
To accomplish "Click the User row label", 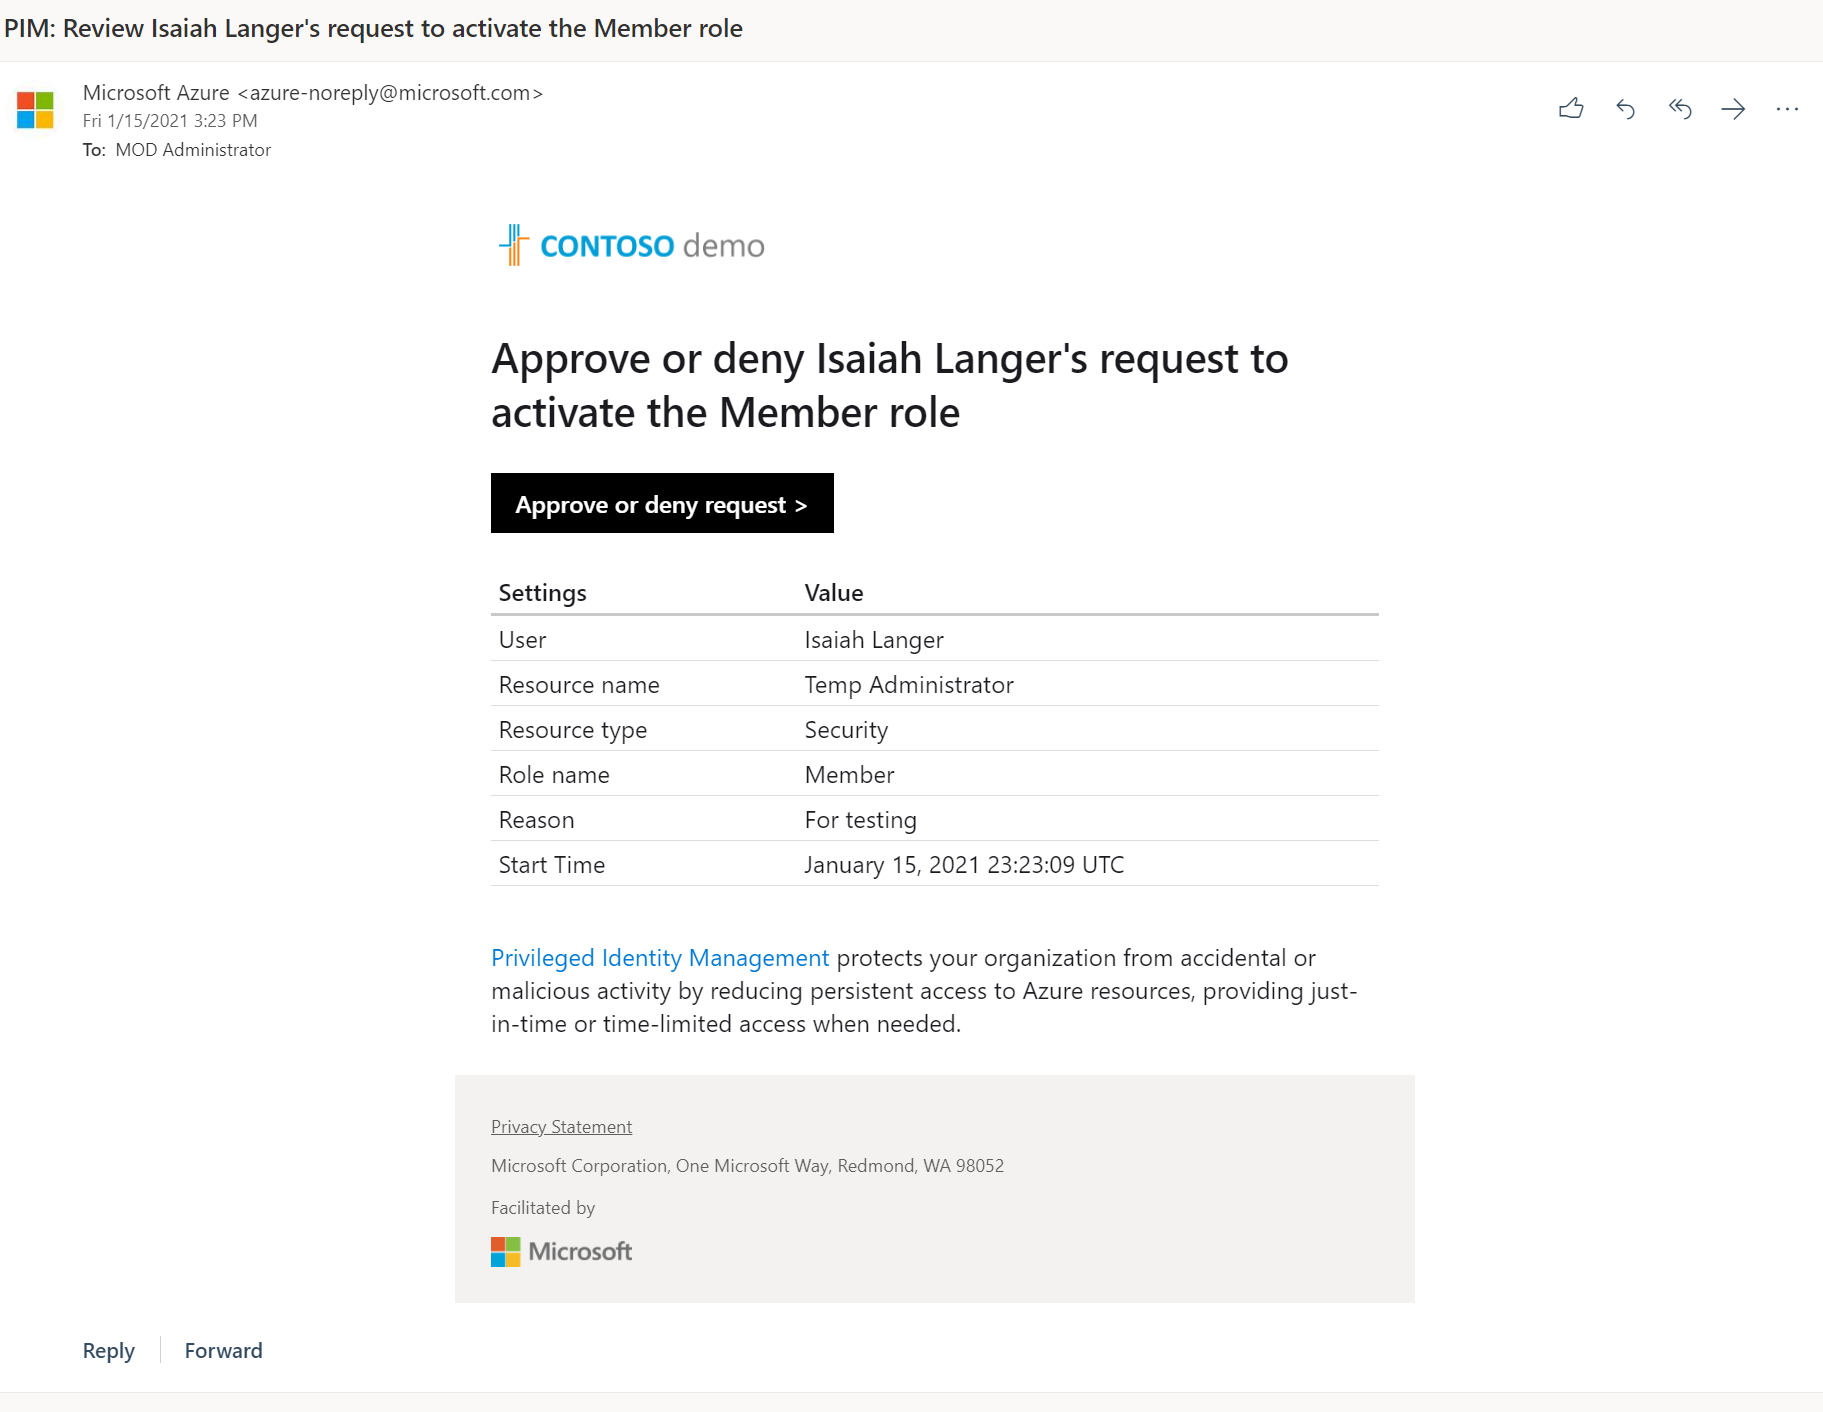I will click(x=522, y=640).
